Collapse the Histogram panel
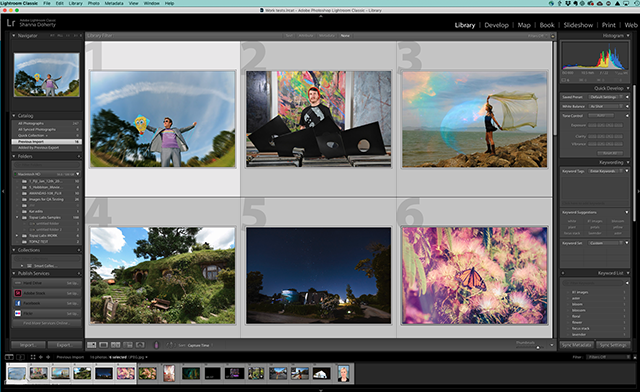 pyautogui.click(x=628, y=36)
